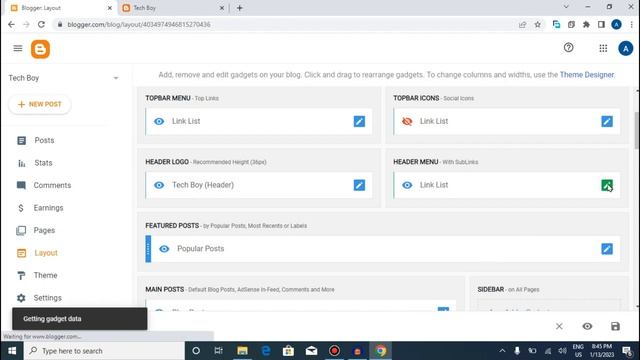Viewport: 640px width, 360px height.
Task: Create a post with NEW POST button
Action: pyautogui.click(x=40, y=104)
